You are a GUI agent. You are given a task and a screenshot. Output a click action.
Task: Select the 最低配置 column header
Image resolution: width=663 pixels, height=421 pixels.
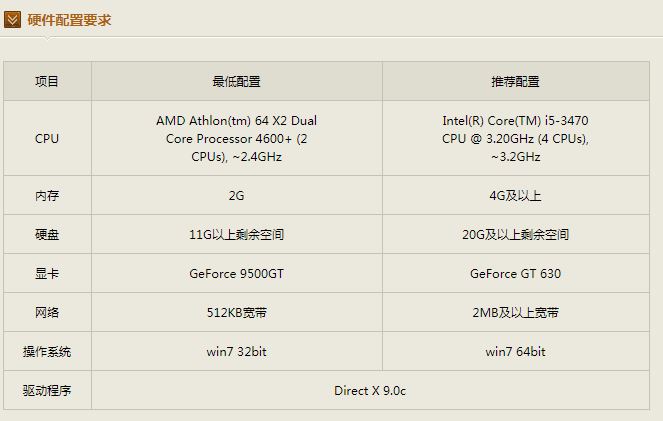point(236,82)
